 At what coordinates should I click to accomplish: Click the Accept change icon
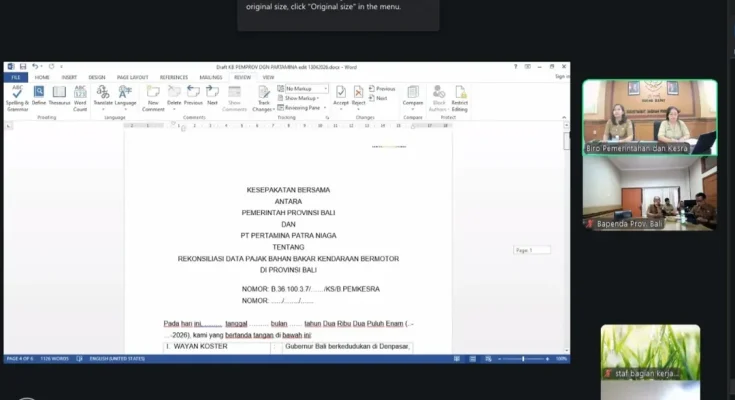pyautogui.click(x=341, y=95)
